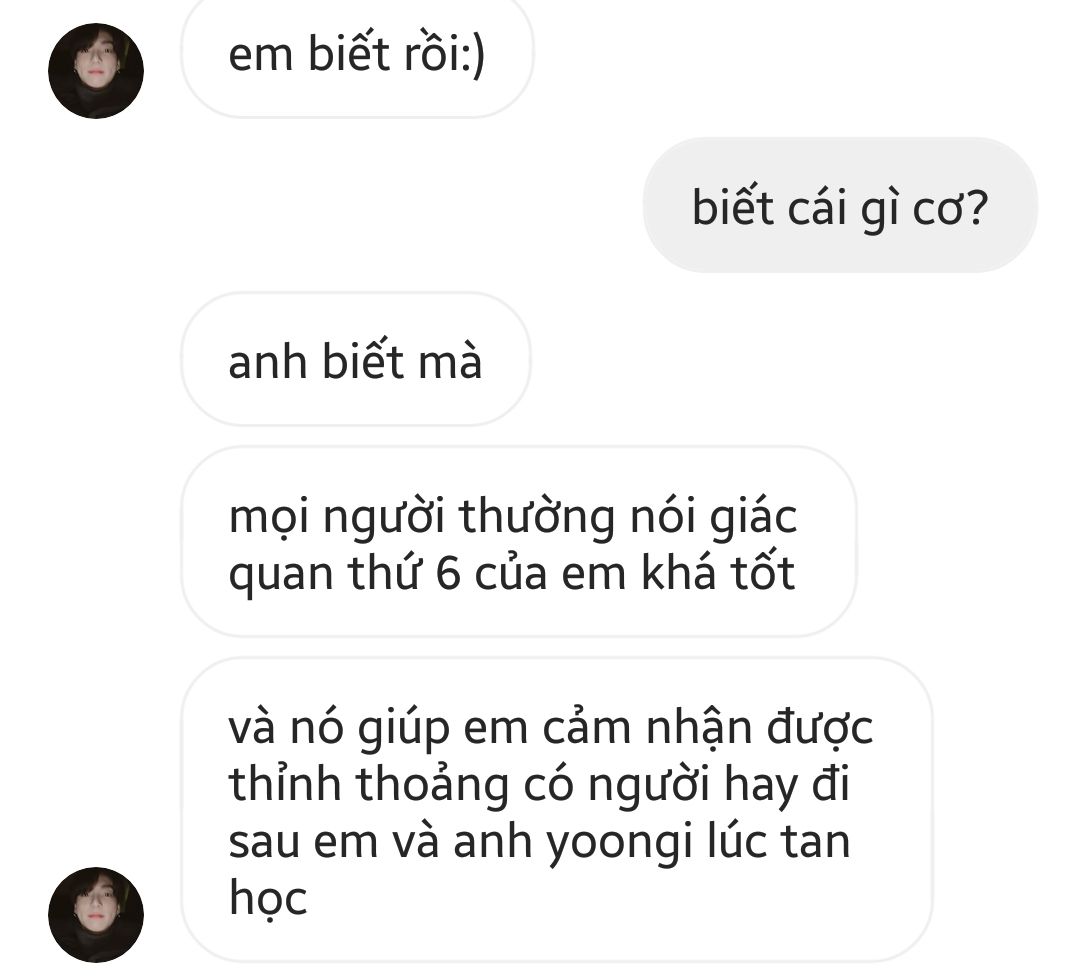Select the "em biết rồi:)" message bubble

[x=357, y=55]
